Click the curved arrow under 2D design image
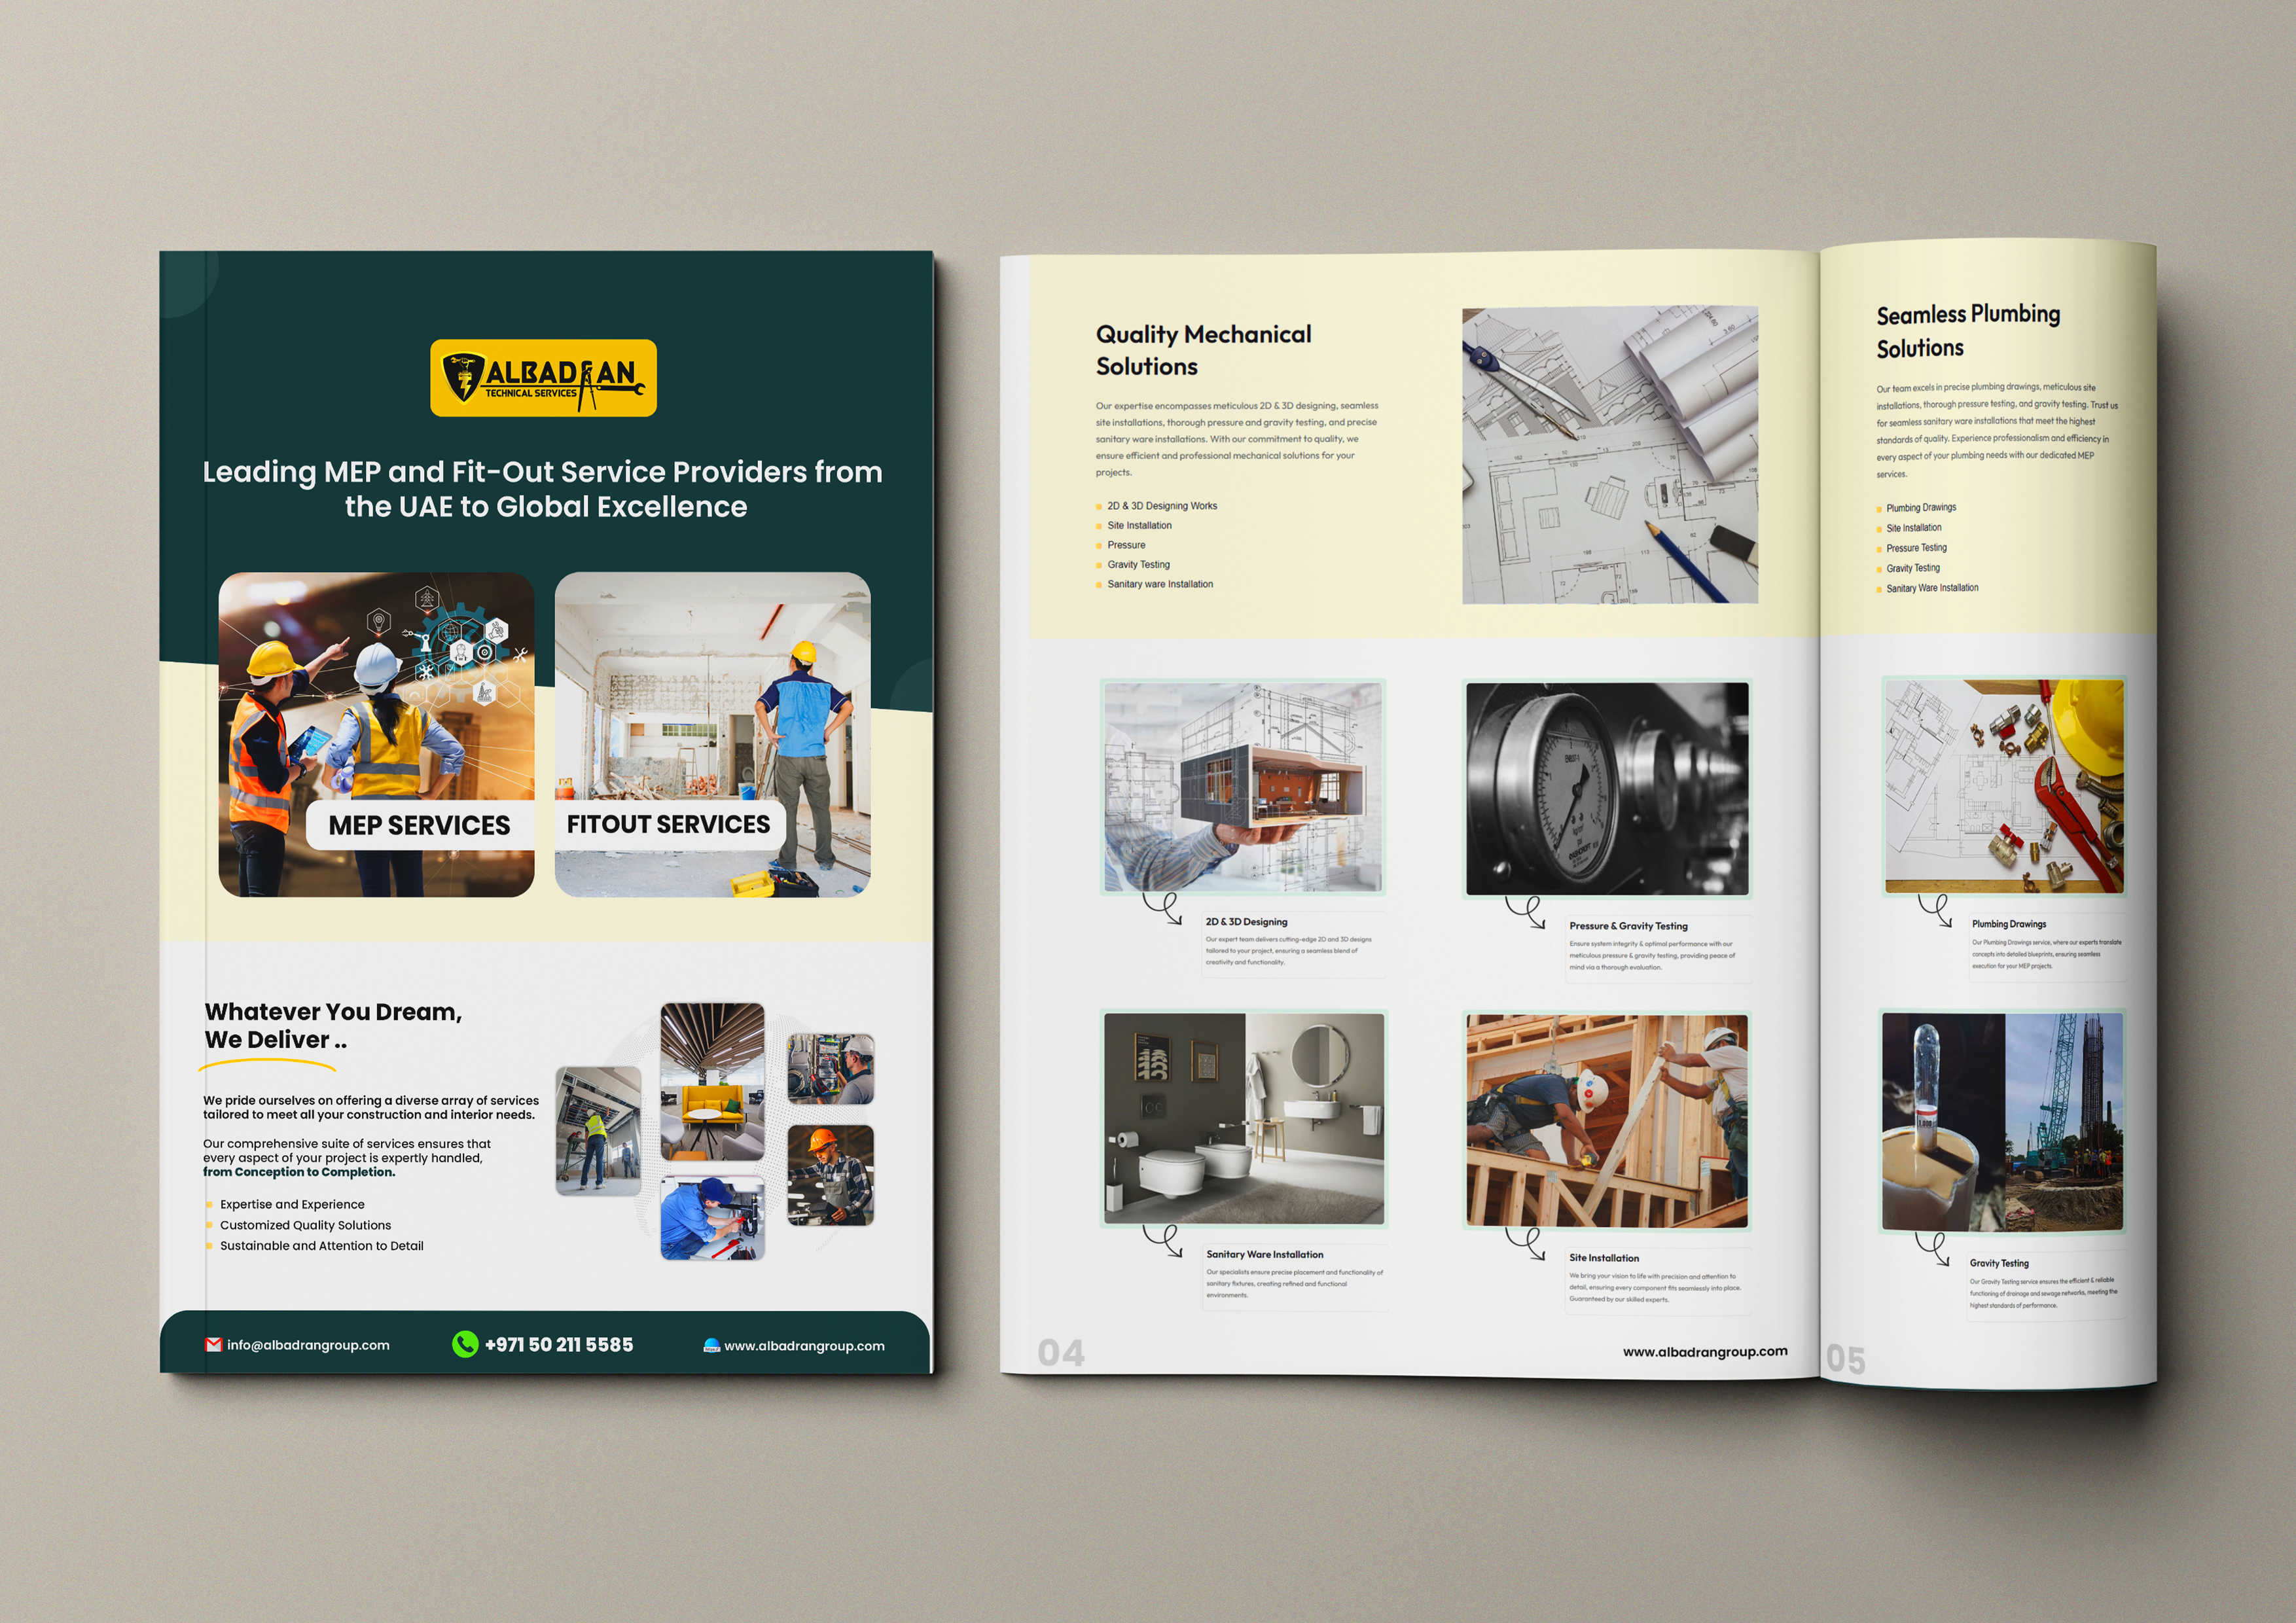This screenshot has width=2296, height=1623. [x=1163, y=910]
